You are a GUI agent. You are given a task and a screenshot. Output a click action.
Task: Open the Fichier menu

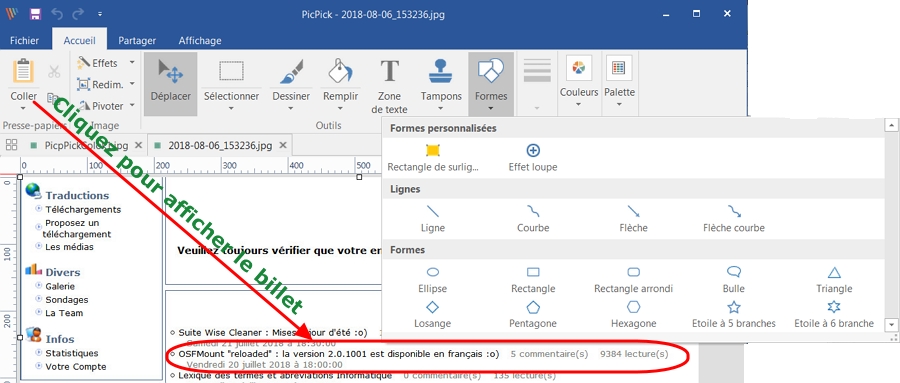click(25, 40)
